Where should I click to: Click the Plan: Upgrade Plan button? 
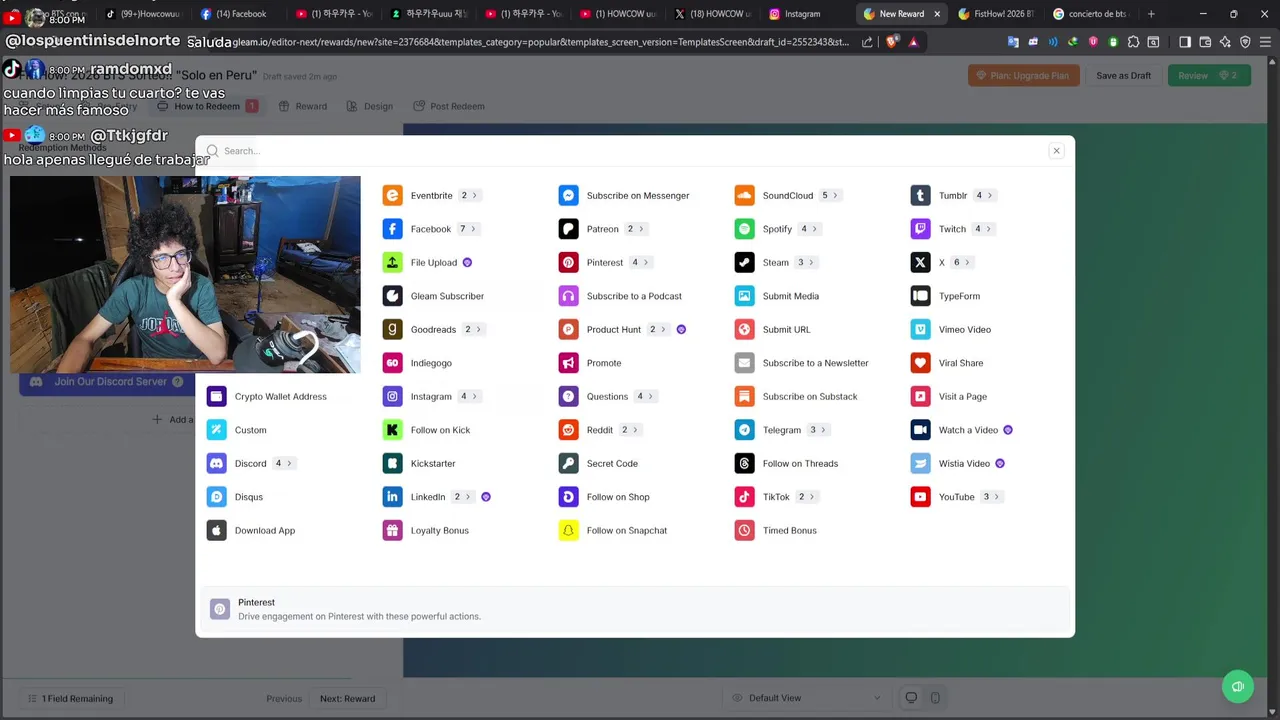(1023, 76)
